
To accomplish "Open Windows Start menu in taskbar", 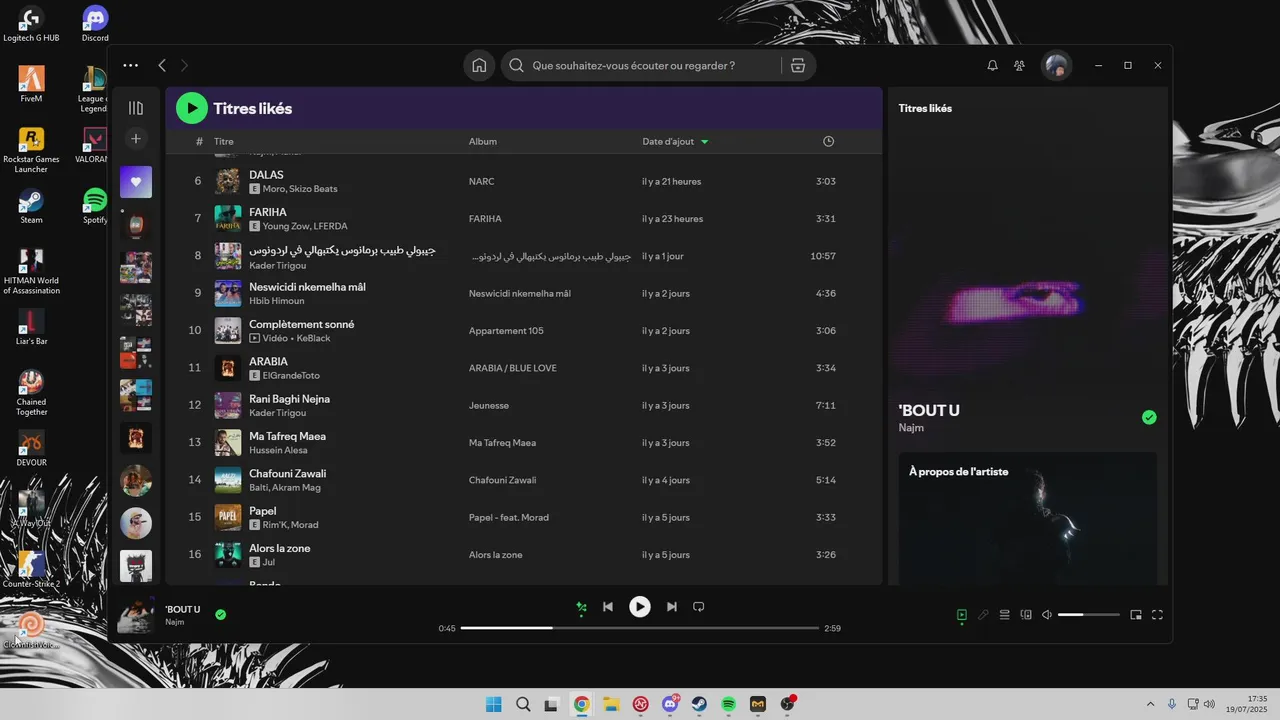I will pos(494,704).
